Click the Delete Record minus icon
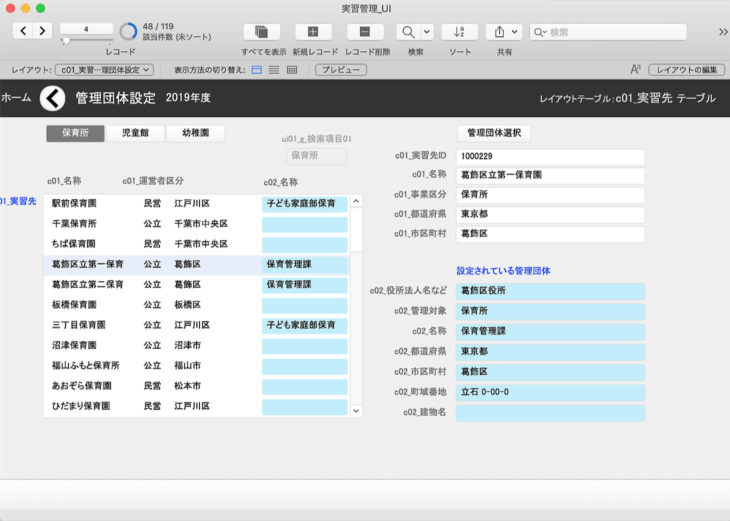Screen dimensions: 730x521 tap(365, 32)
